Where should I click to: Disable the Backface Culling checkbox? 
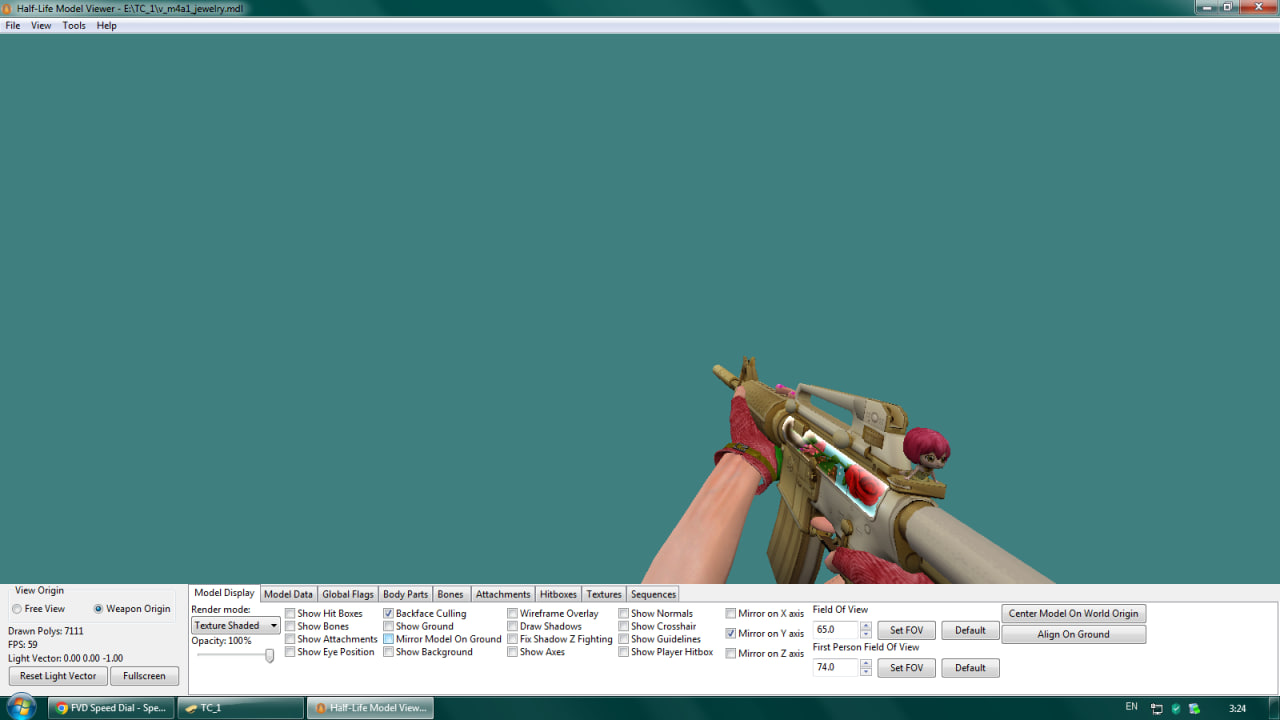pyautogui.click(x=388, y=614)
